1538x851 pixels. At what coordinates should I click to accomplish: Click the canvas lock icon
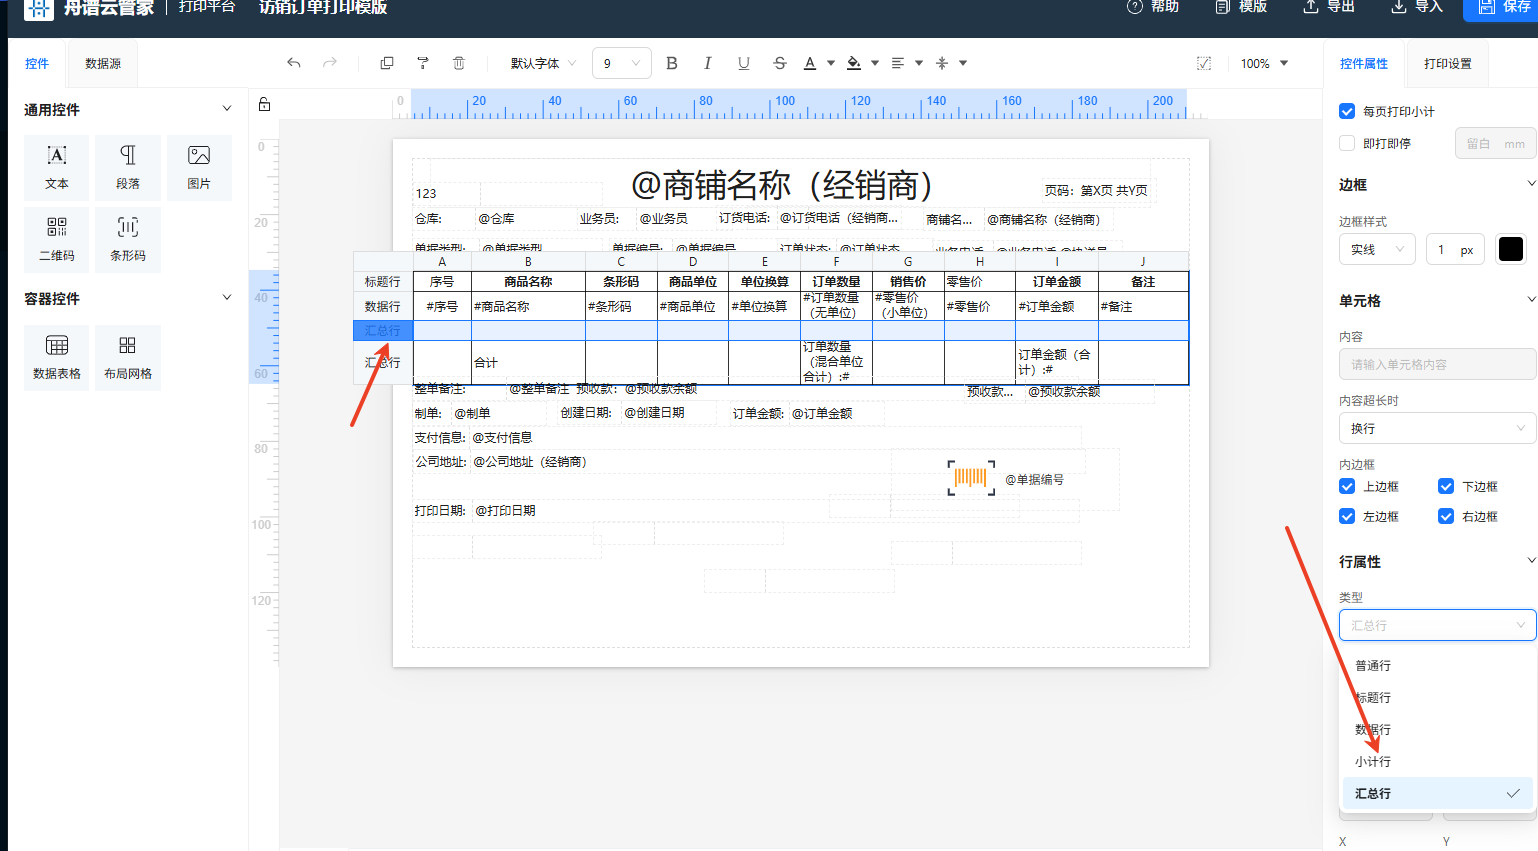click(x=265, y=104)
